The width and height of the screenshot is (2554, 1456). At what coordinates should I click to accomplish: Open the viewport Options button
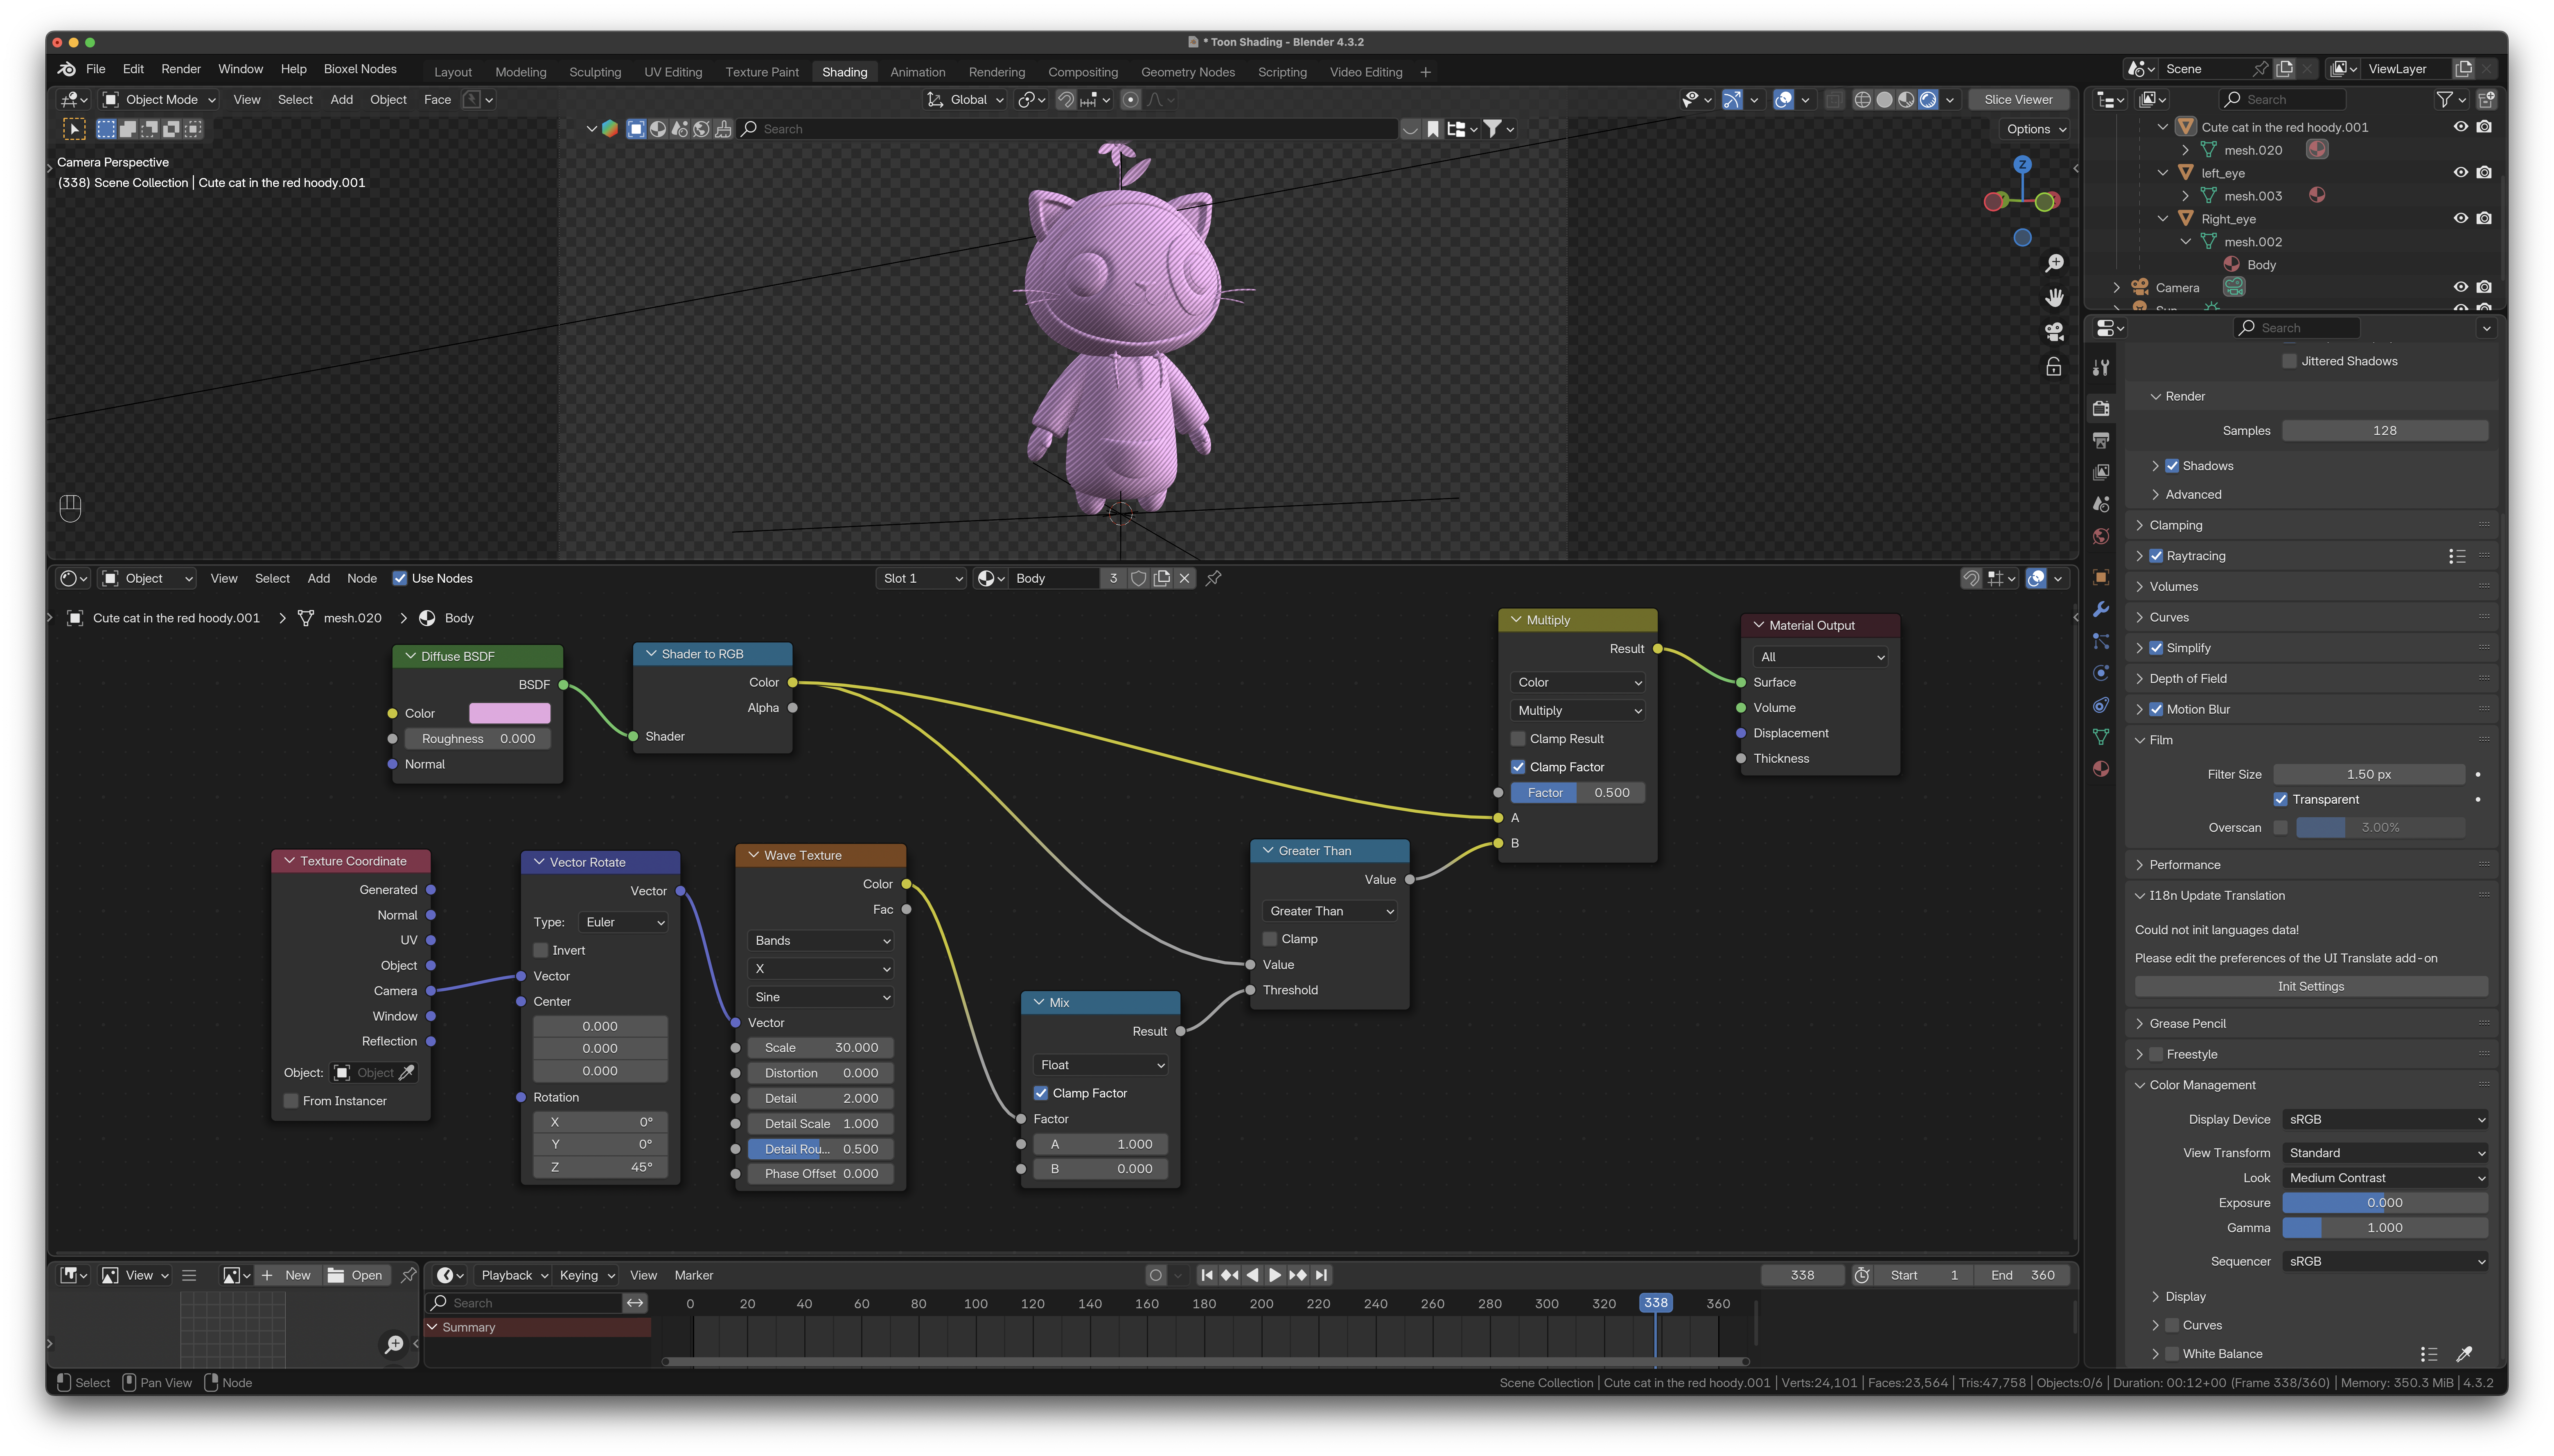(x=2035, y=129)
